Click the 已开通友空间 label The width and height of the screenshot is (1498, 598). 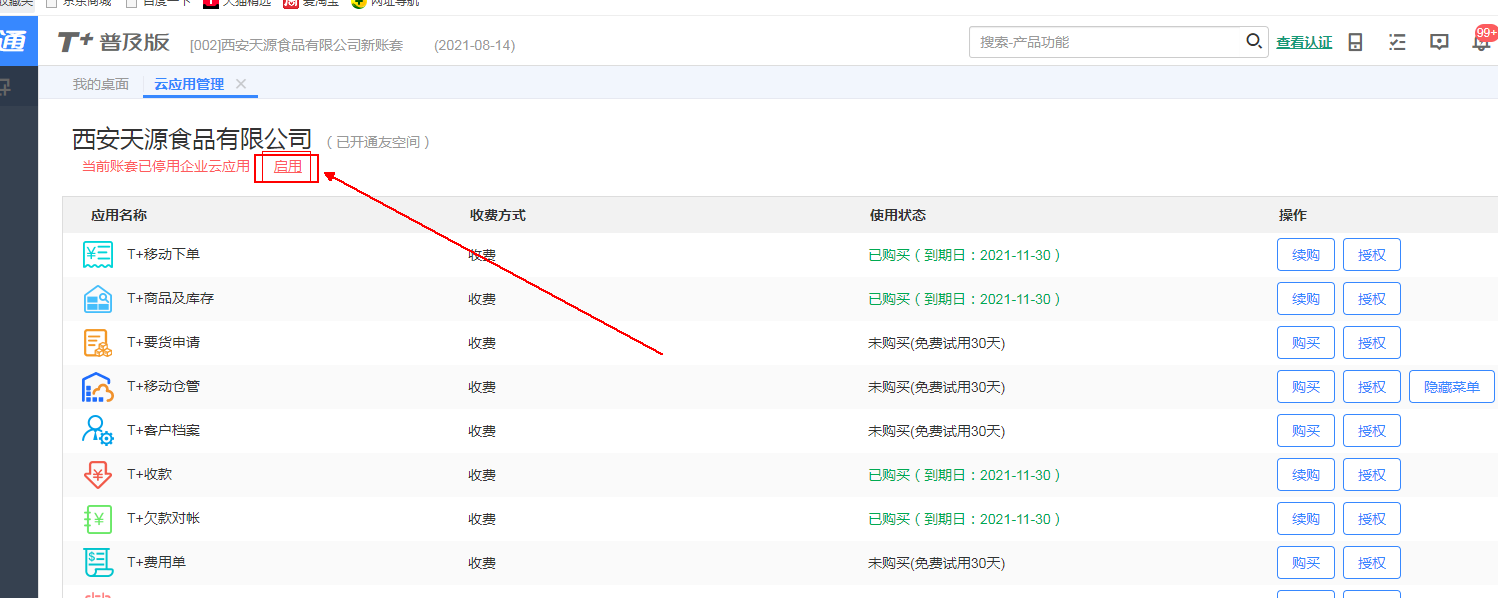point(379,143)
